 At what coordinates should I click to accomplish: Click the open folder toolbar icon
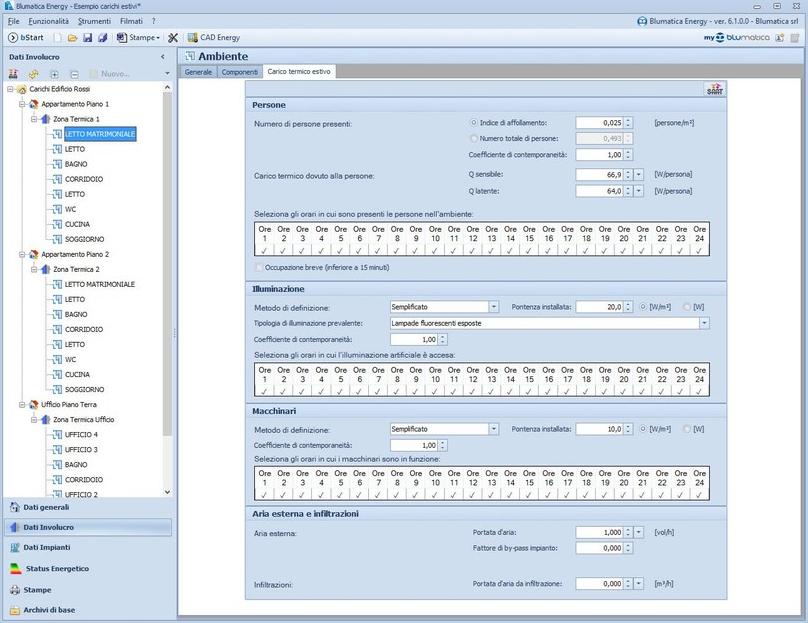72,38
